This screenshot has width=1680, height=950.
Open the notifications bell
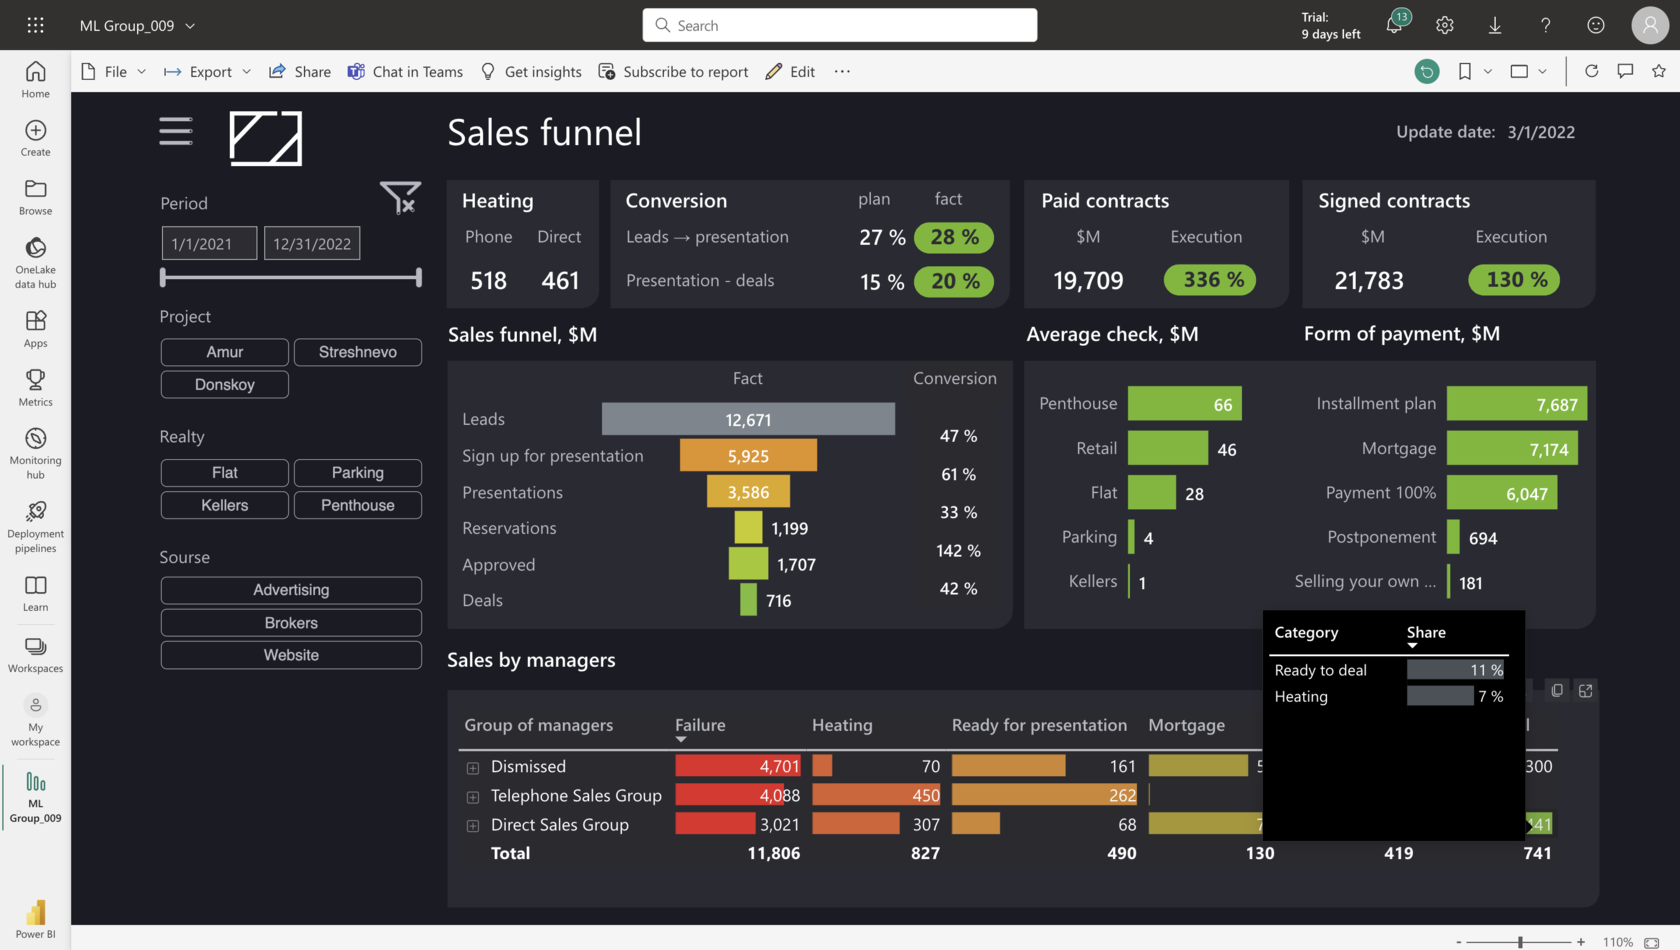(1394, 25)
